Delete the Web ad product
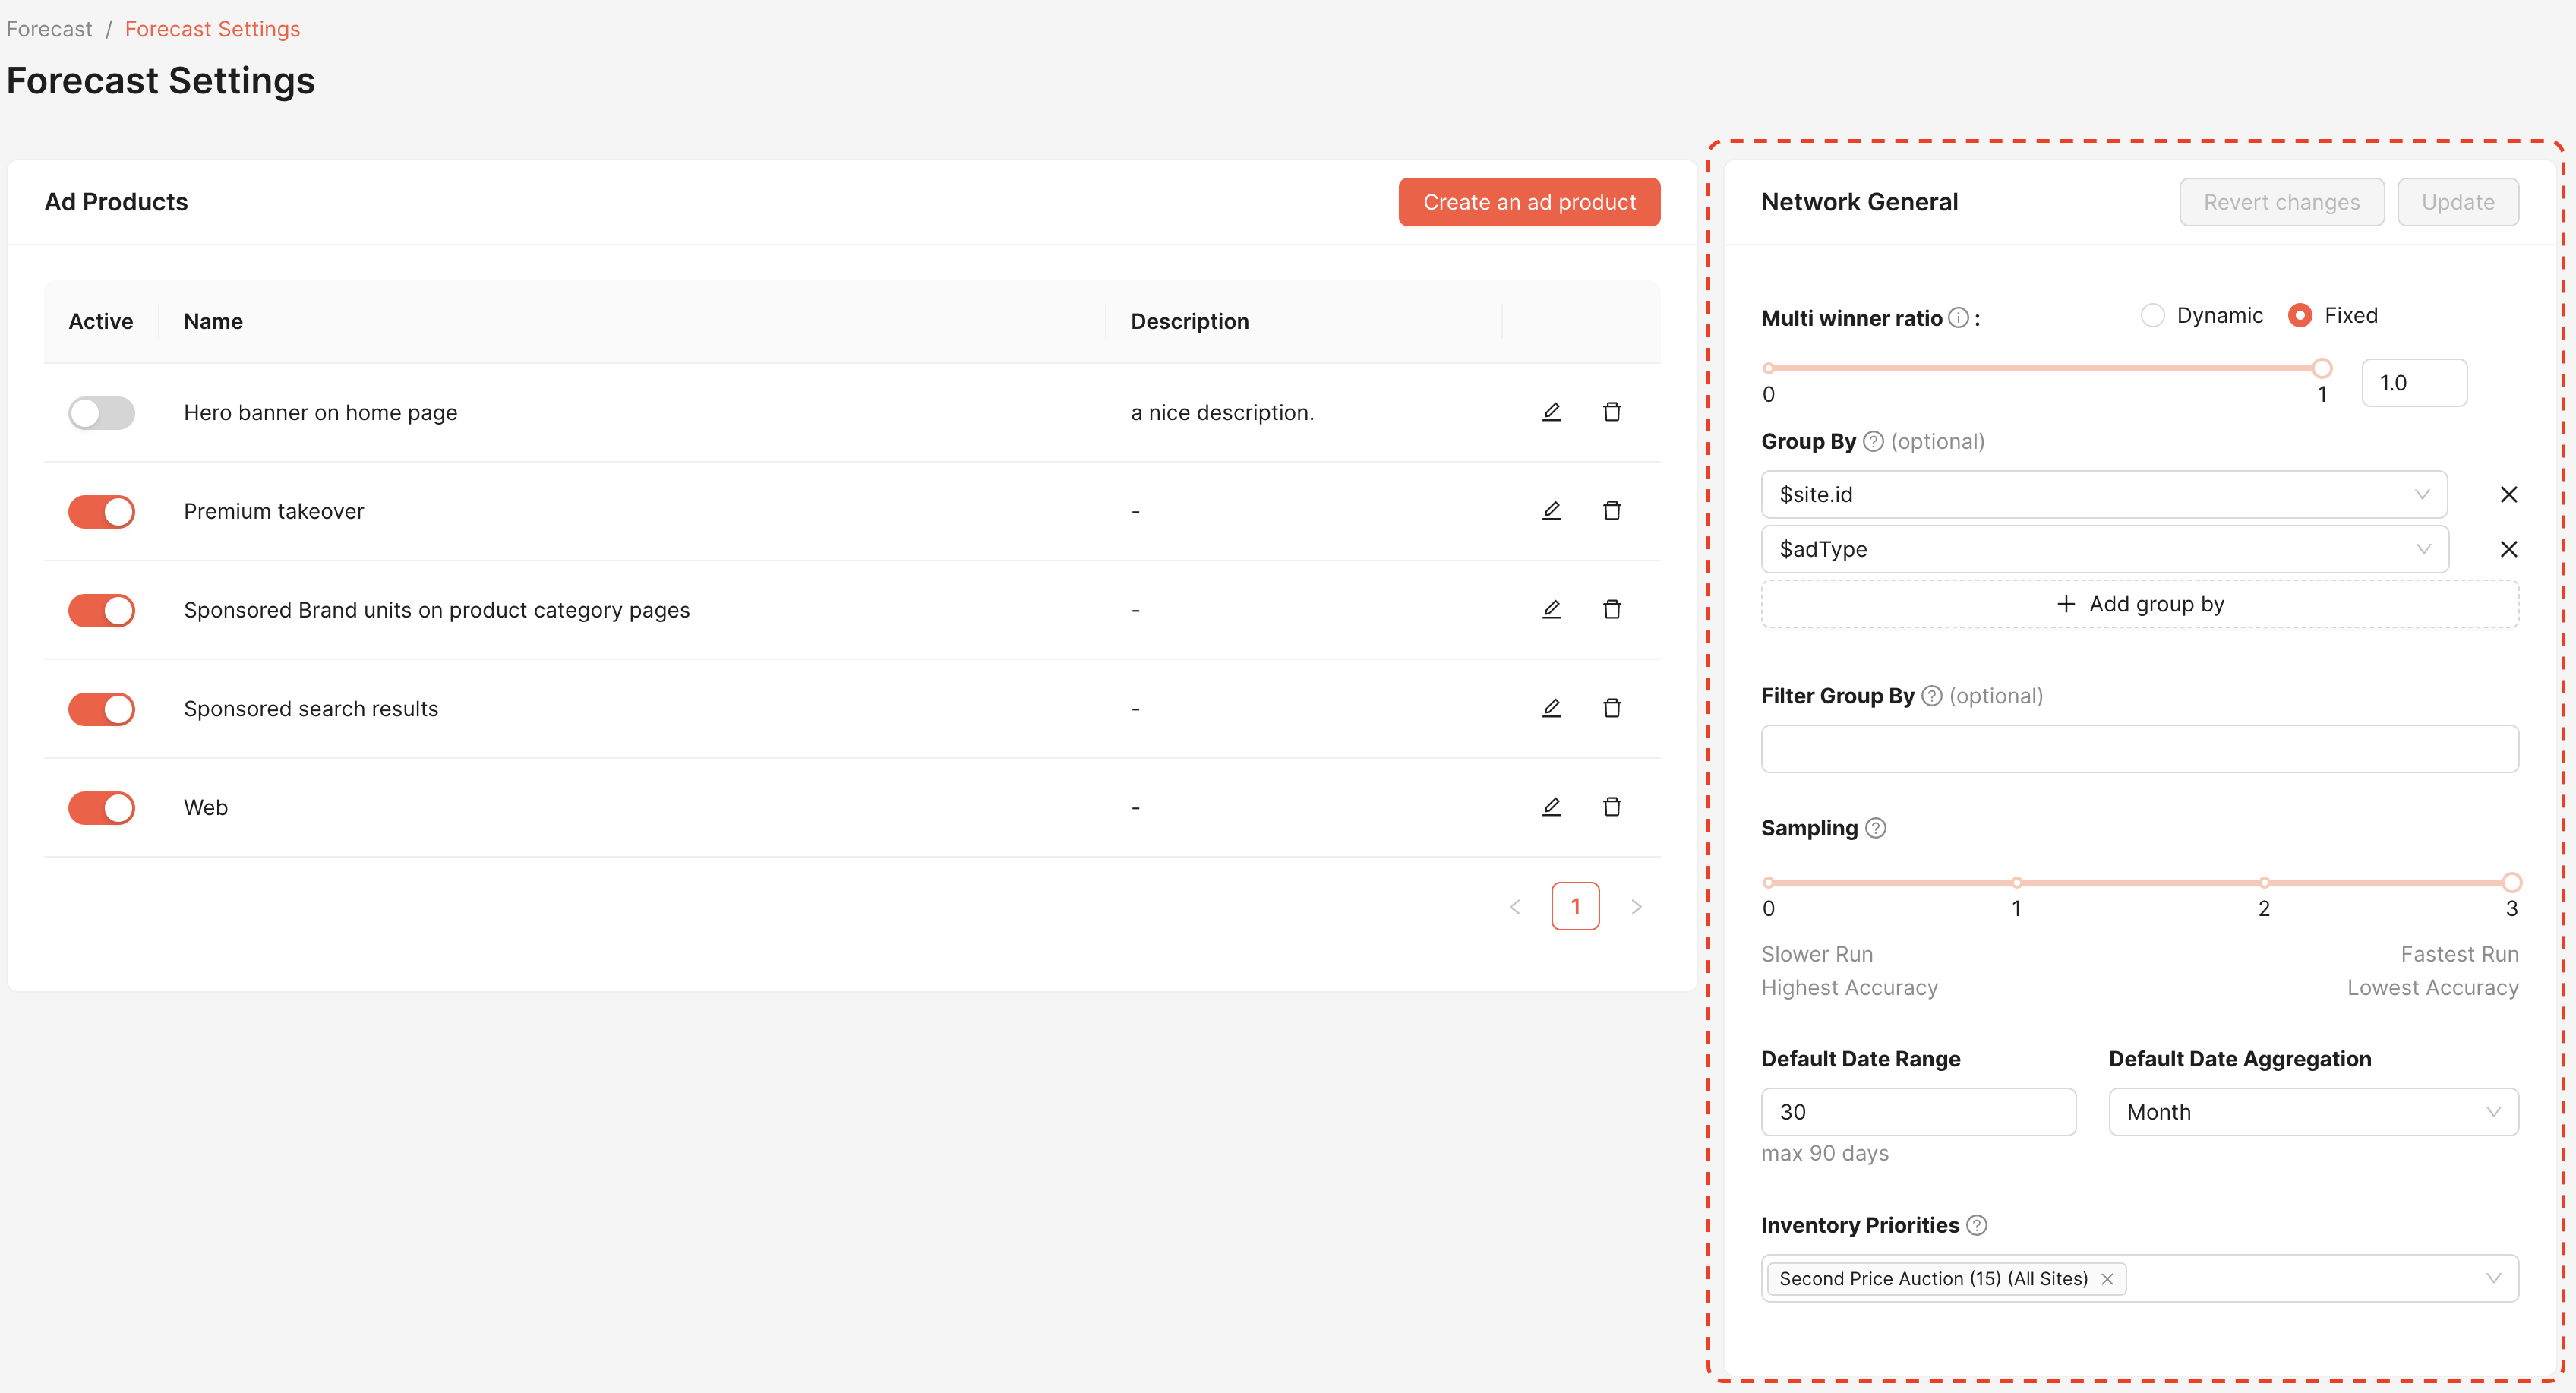The width and height of the screenshot is (2576, 1393). (x=1612, y=807)
